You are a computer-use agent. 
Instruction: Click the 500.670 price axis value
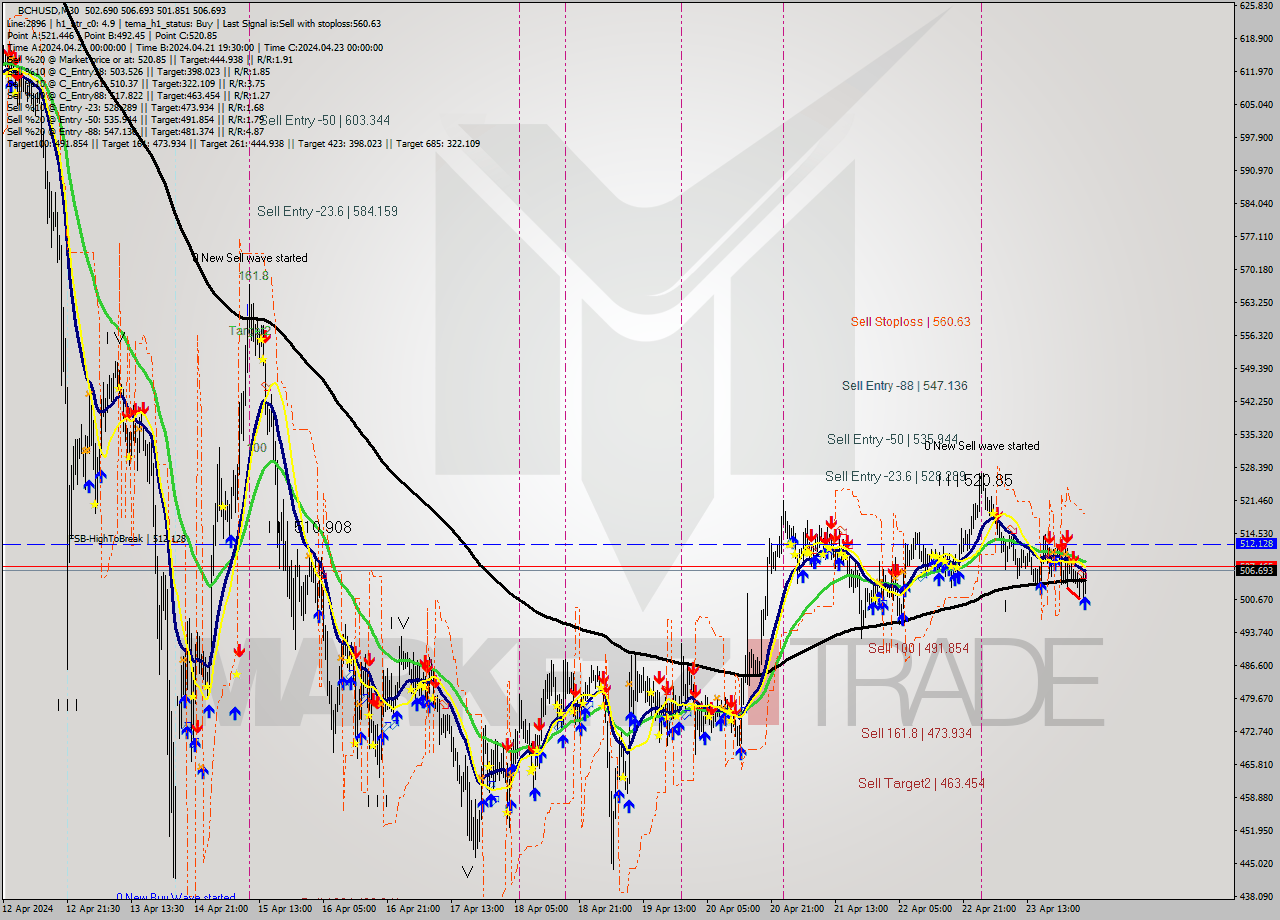pyautogui.click(x=1255, y=599)
